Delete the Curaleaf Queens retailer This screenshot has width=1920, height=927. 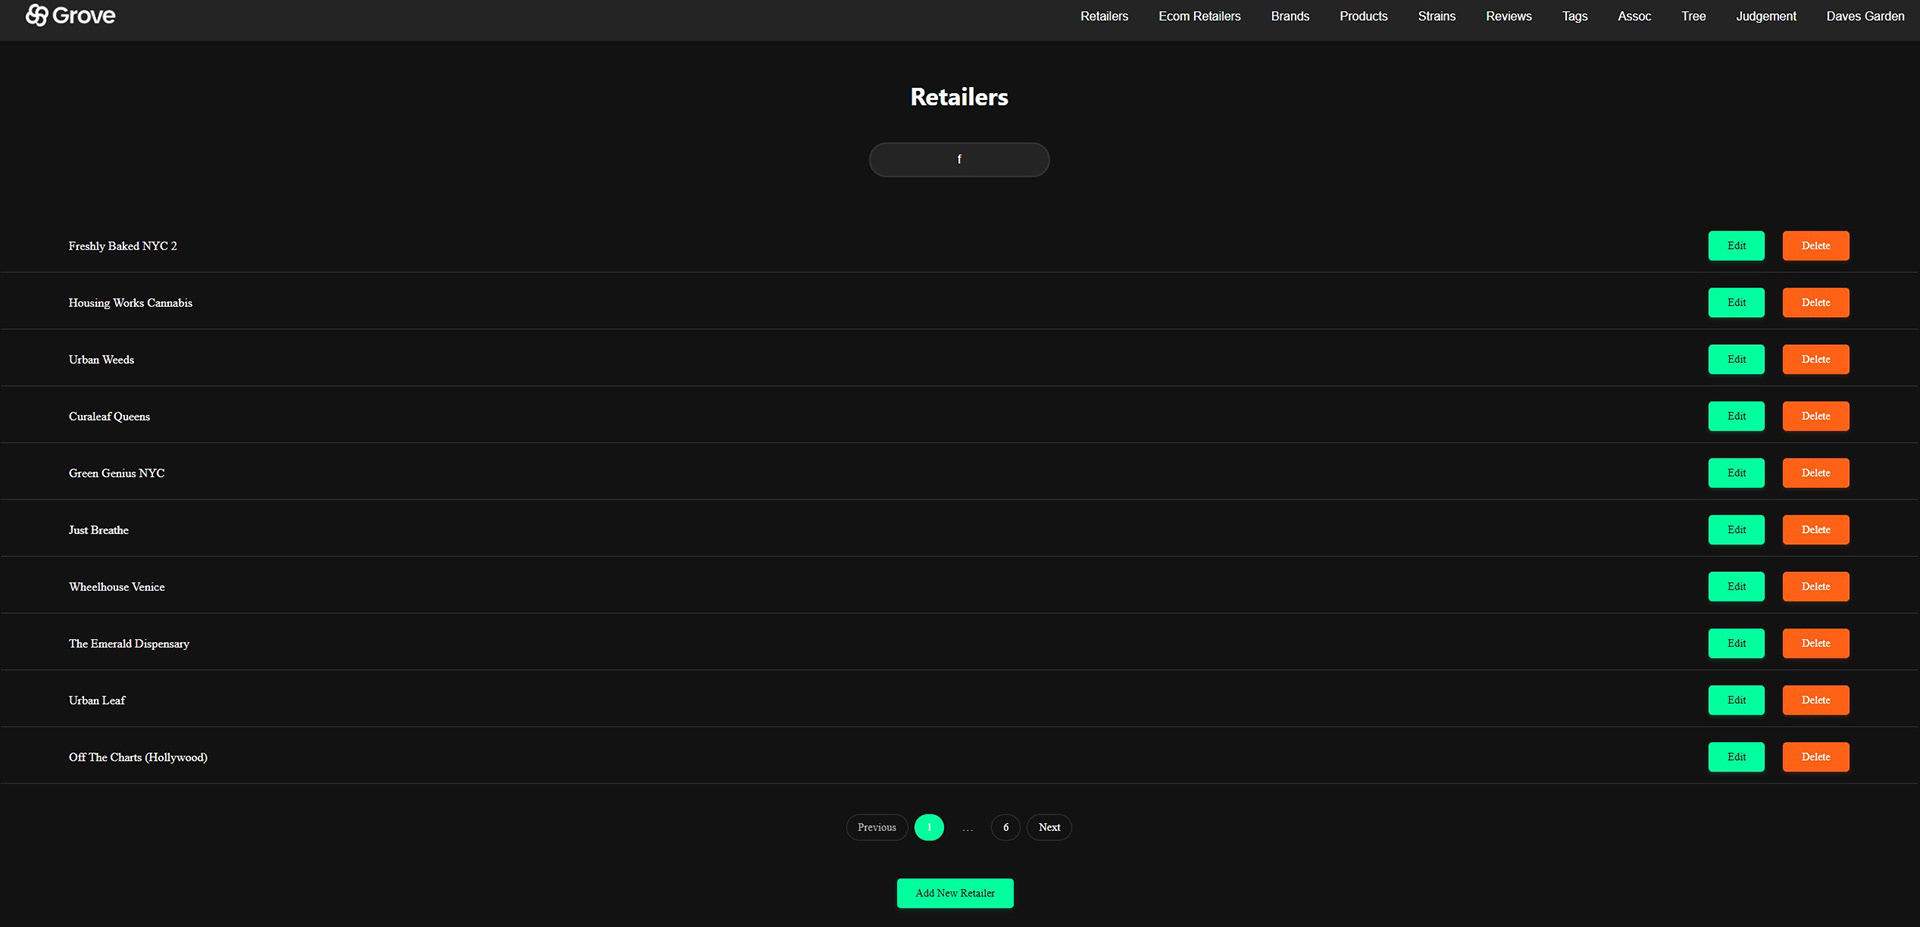[x=1815, y=417]
